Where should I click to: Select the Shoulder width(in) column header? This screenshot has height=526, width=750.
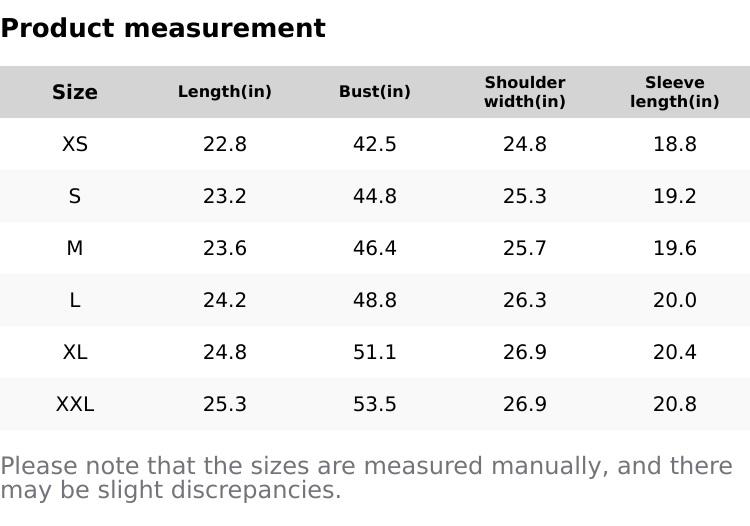[x=525, y=92]
